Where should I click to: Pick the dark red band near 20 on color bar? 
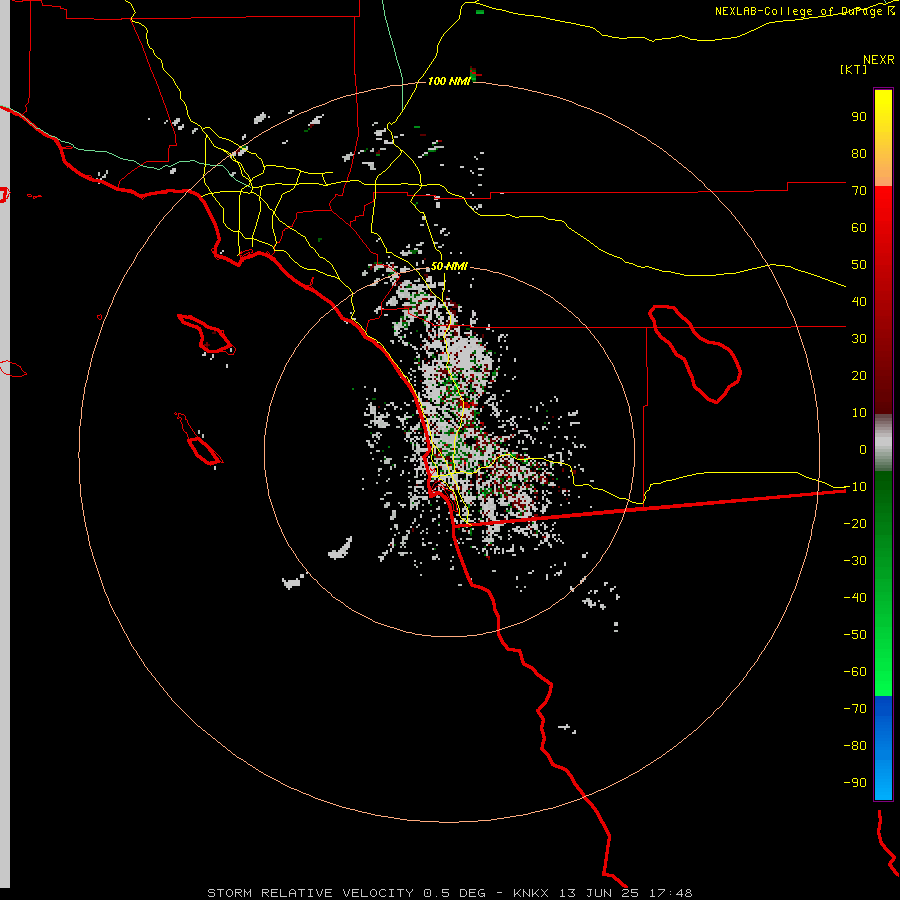click(883, 376)
